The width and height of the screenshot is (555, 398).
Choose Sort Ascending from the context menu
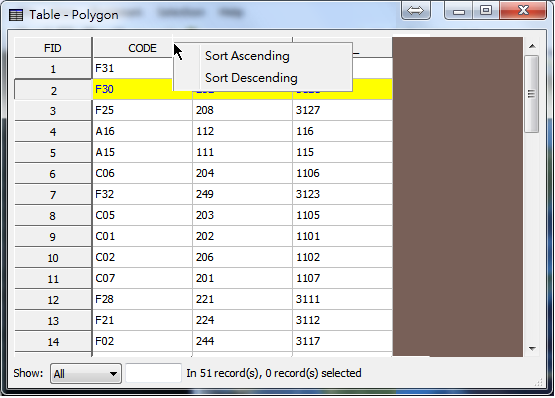(263, 56)
